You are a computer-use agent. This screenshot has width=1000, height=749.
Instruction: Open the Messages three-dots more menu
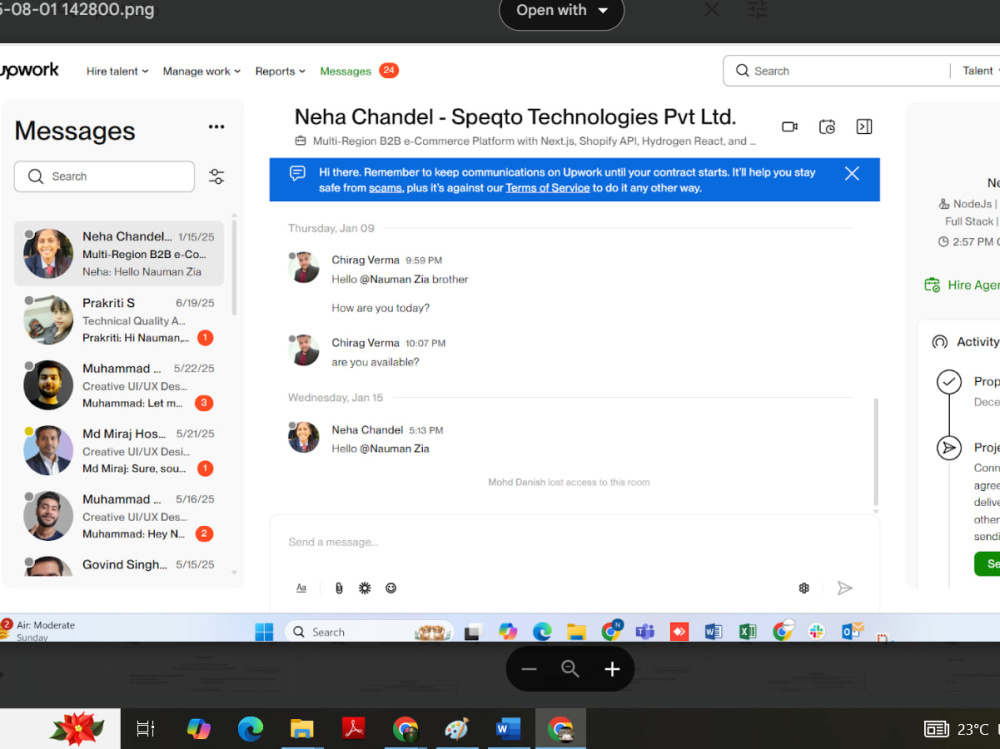coord(216,126)
